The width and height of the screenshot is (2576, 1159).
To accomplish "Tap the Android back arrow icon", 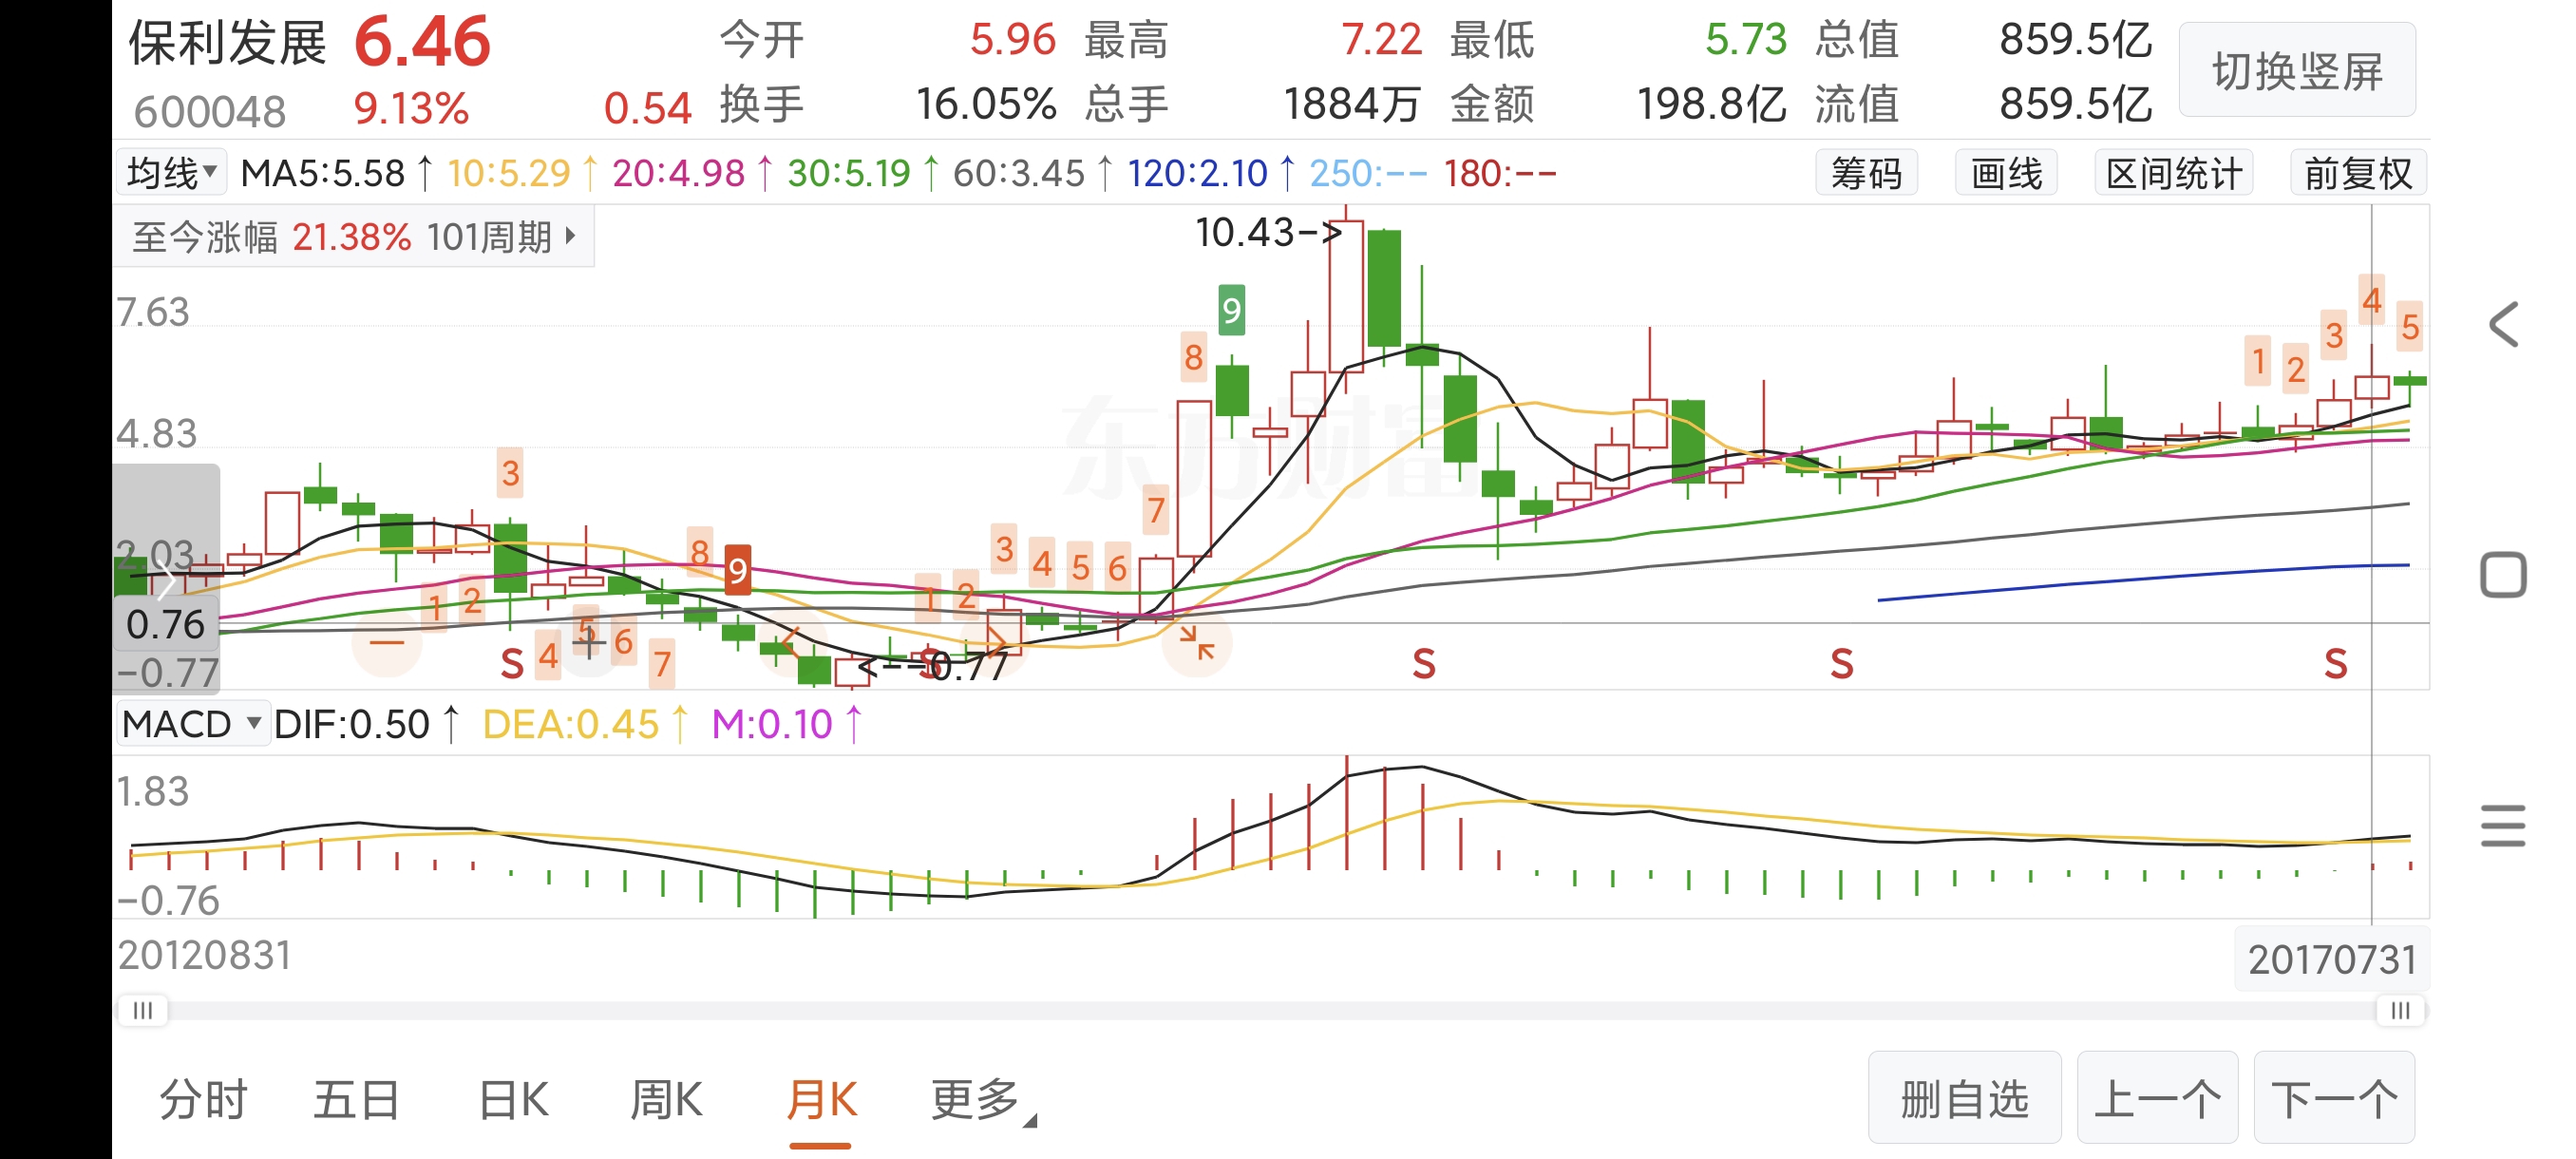I will coord(2504,325).
